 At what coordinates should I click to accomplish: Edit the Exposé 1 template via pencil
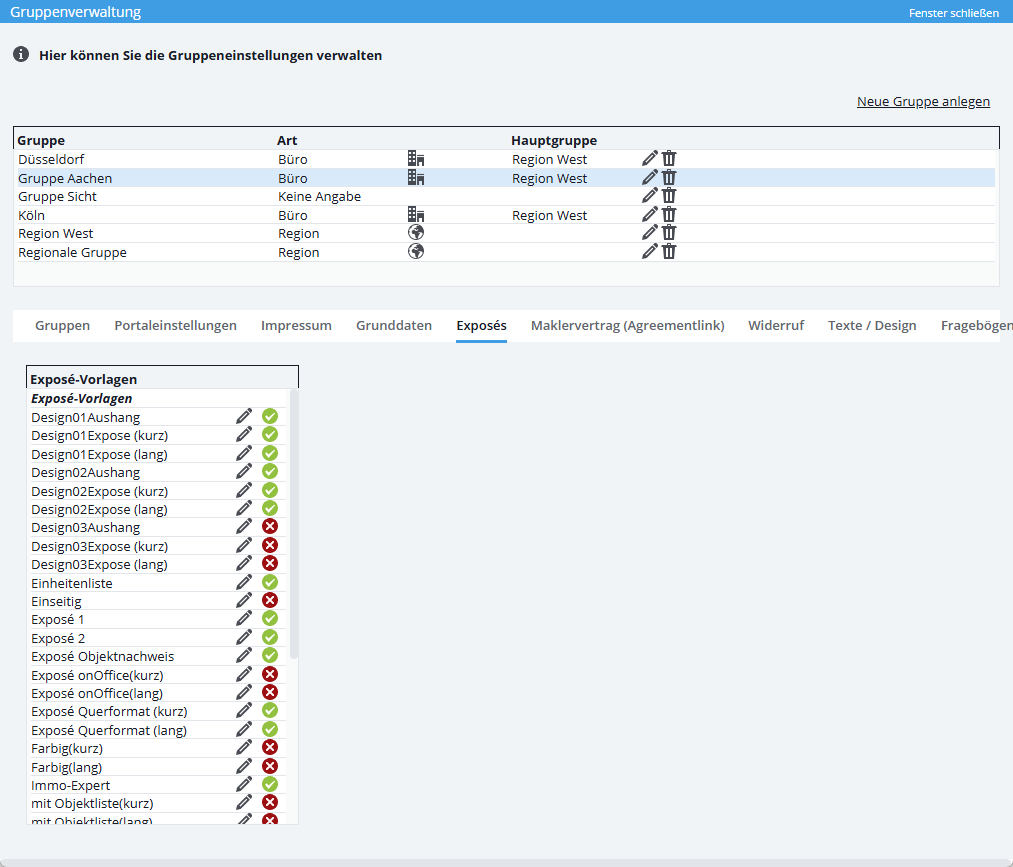coord(244,618)
